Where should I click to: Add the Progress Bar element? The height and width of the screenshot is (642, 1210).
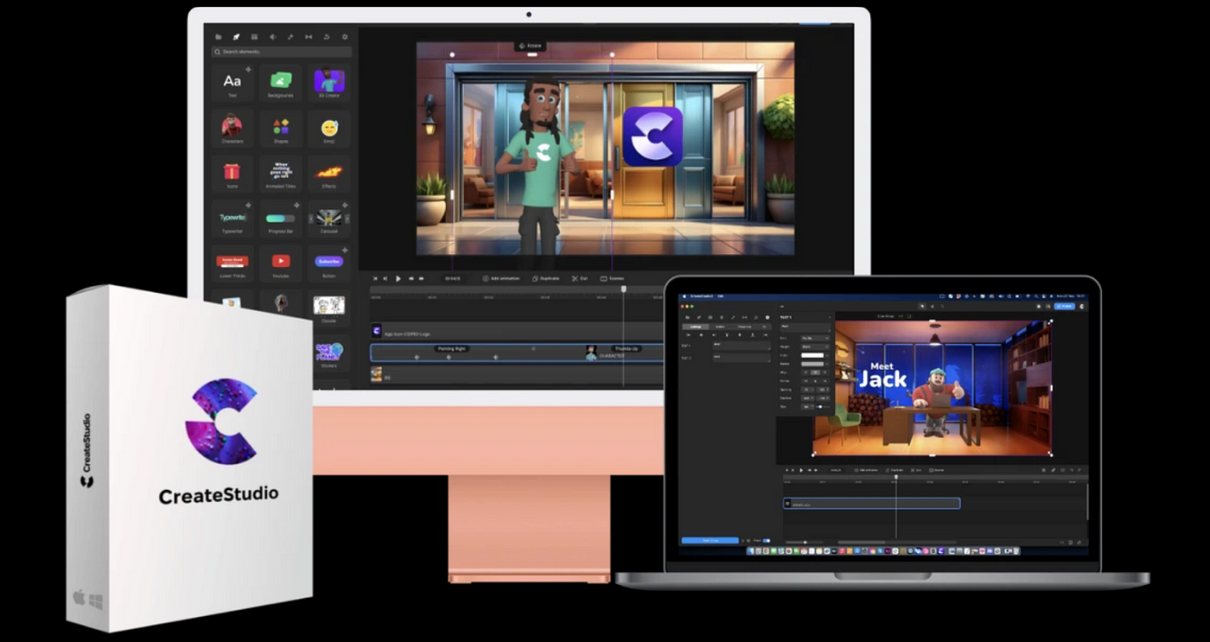coord(281,218)
